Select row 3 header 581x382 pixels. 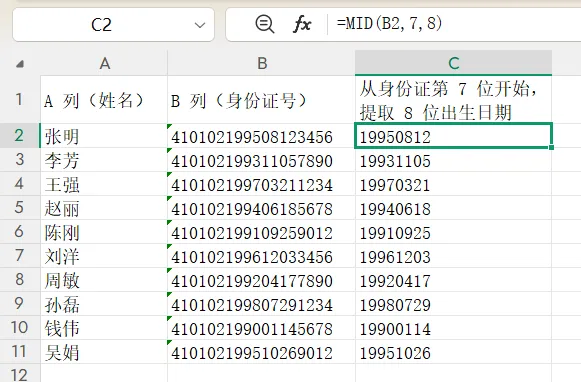(x=20, y=159)
